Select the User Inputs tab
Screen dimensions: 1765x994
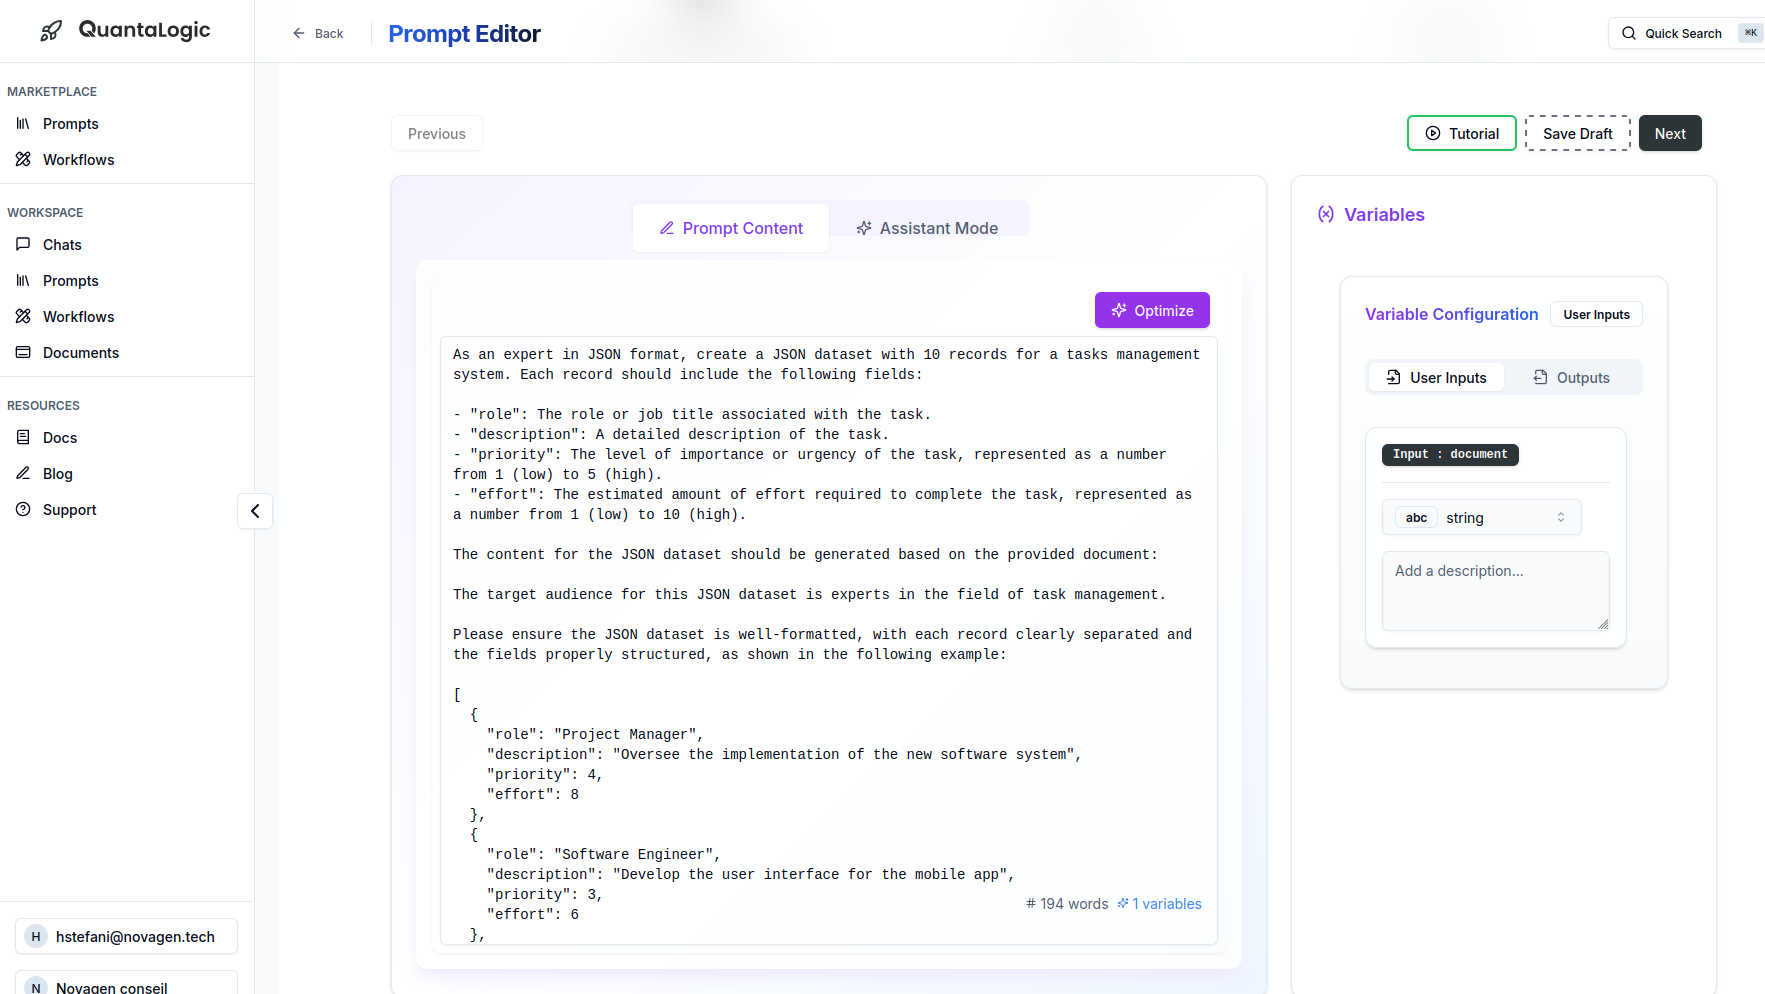(x=1437, y=377)
